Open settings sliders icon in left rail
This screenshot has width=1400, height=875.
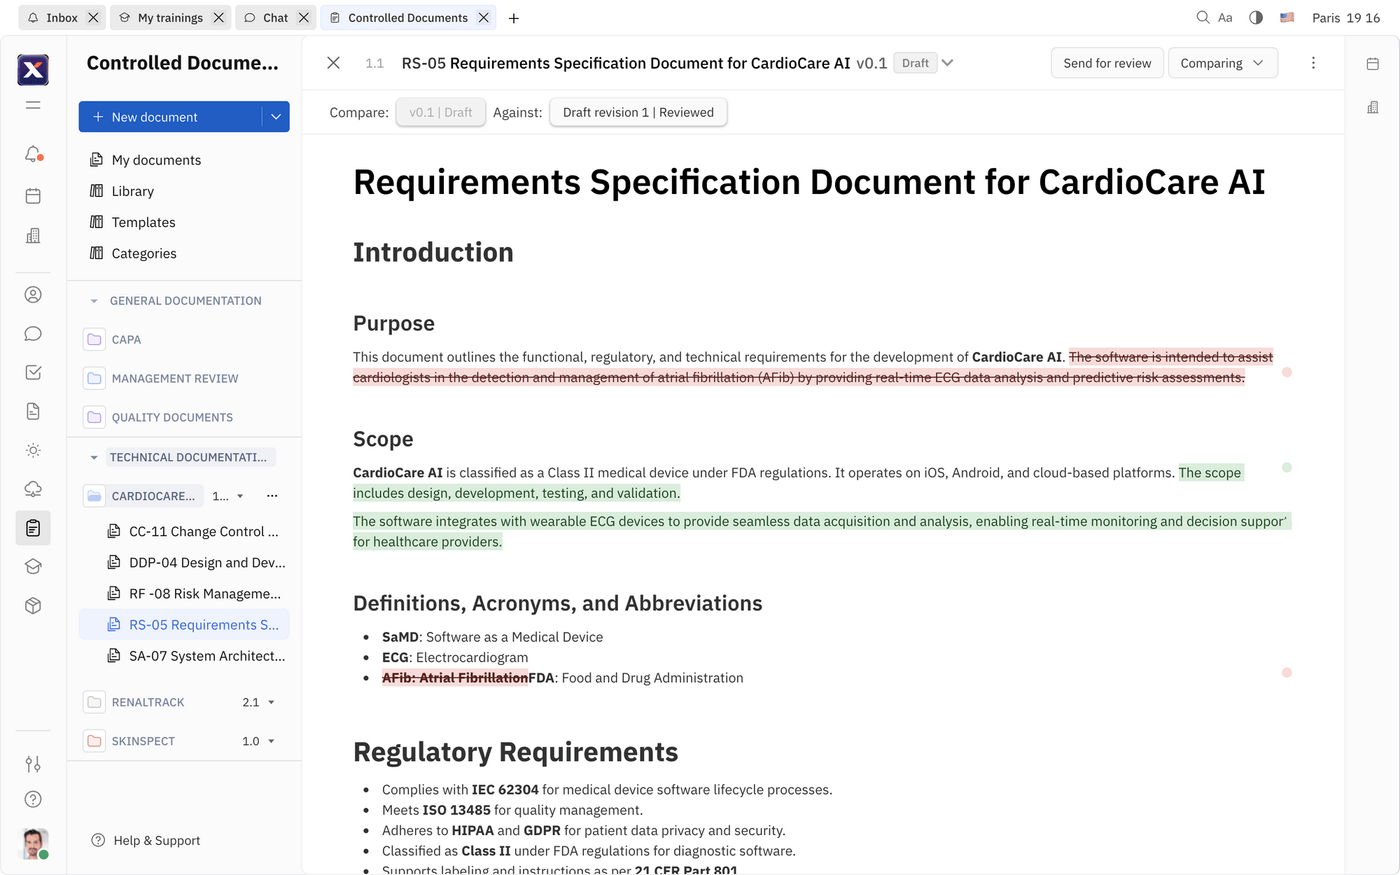[33, 764]
